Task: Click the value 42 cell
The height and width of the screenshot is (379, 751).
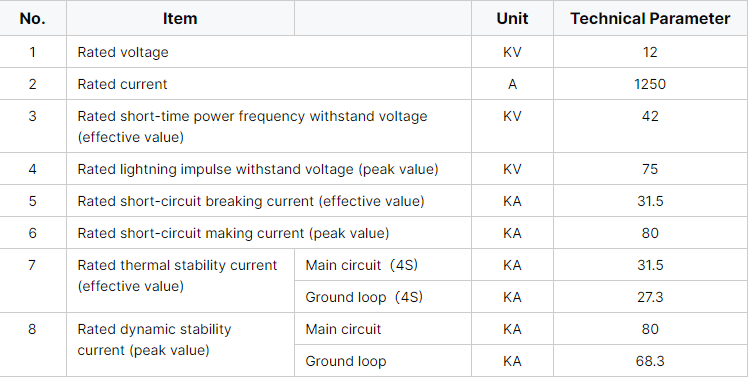Action: [650, 126]
